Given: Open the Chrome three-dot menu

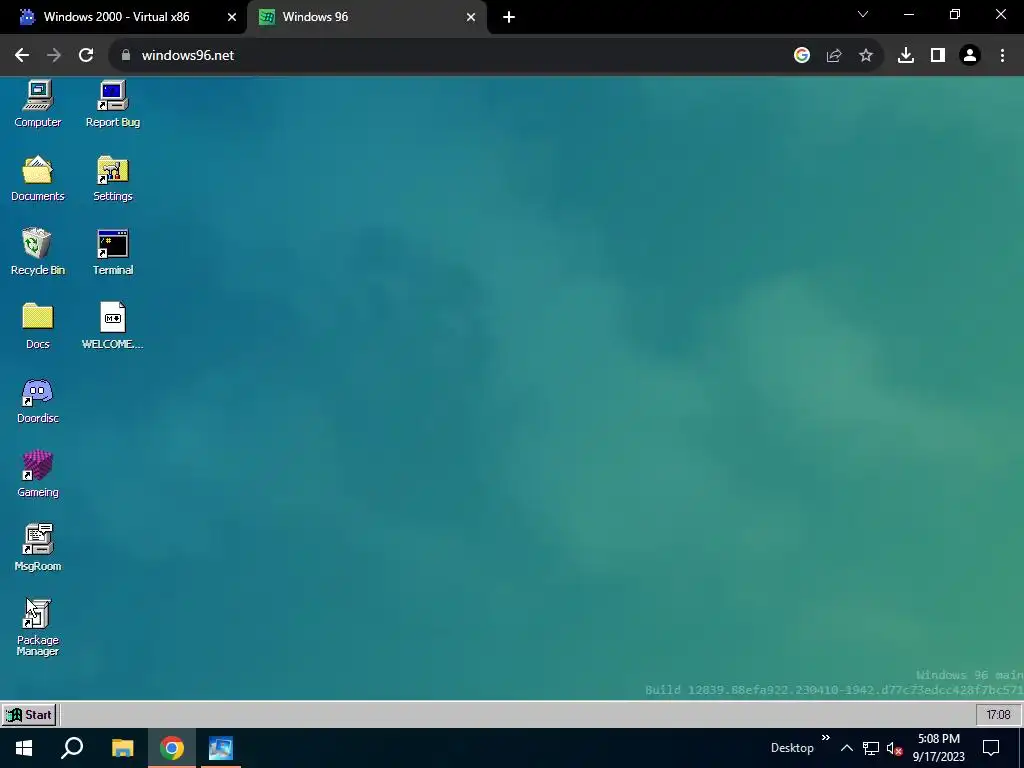Looking at the screenshot, I should pos(1002,56).
